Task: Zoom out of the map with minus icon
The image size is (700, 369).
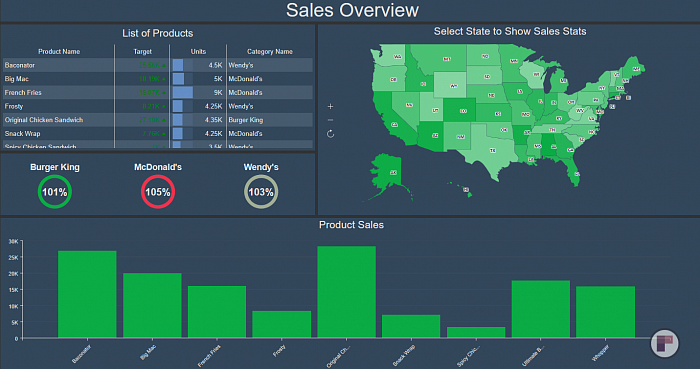Action: (x=330, y=120)
